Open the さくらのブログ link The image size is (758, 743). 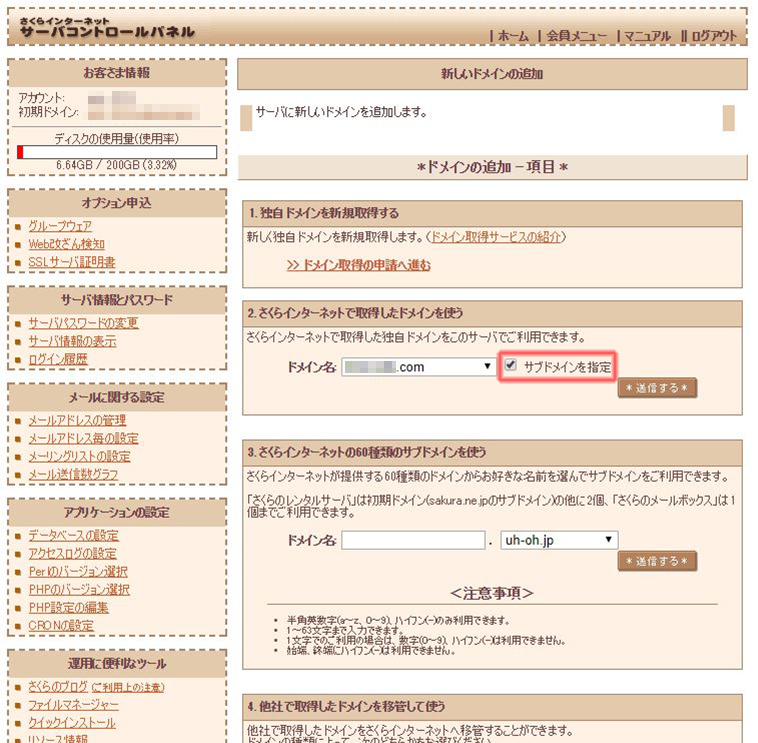tap(58, 687)
